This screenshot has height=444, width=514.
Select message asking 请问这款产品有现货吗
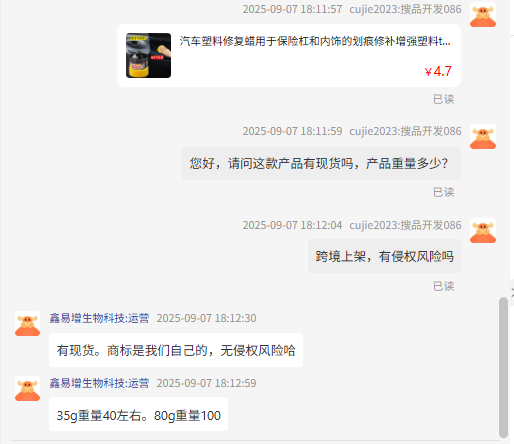coord(321,163)
